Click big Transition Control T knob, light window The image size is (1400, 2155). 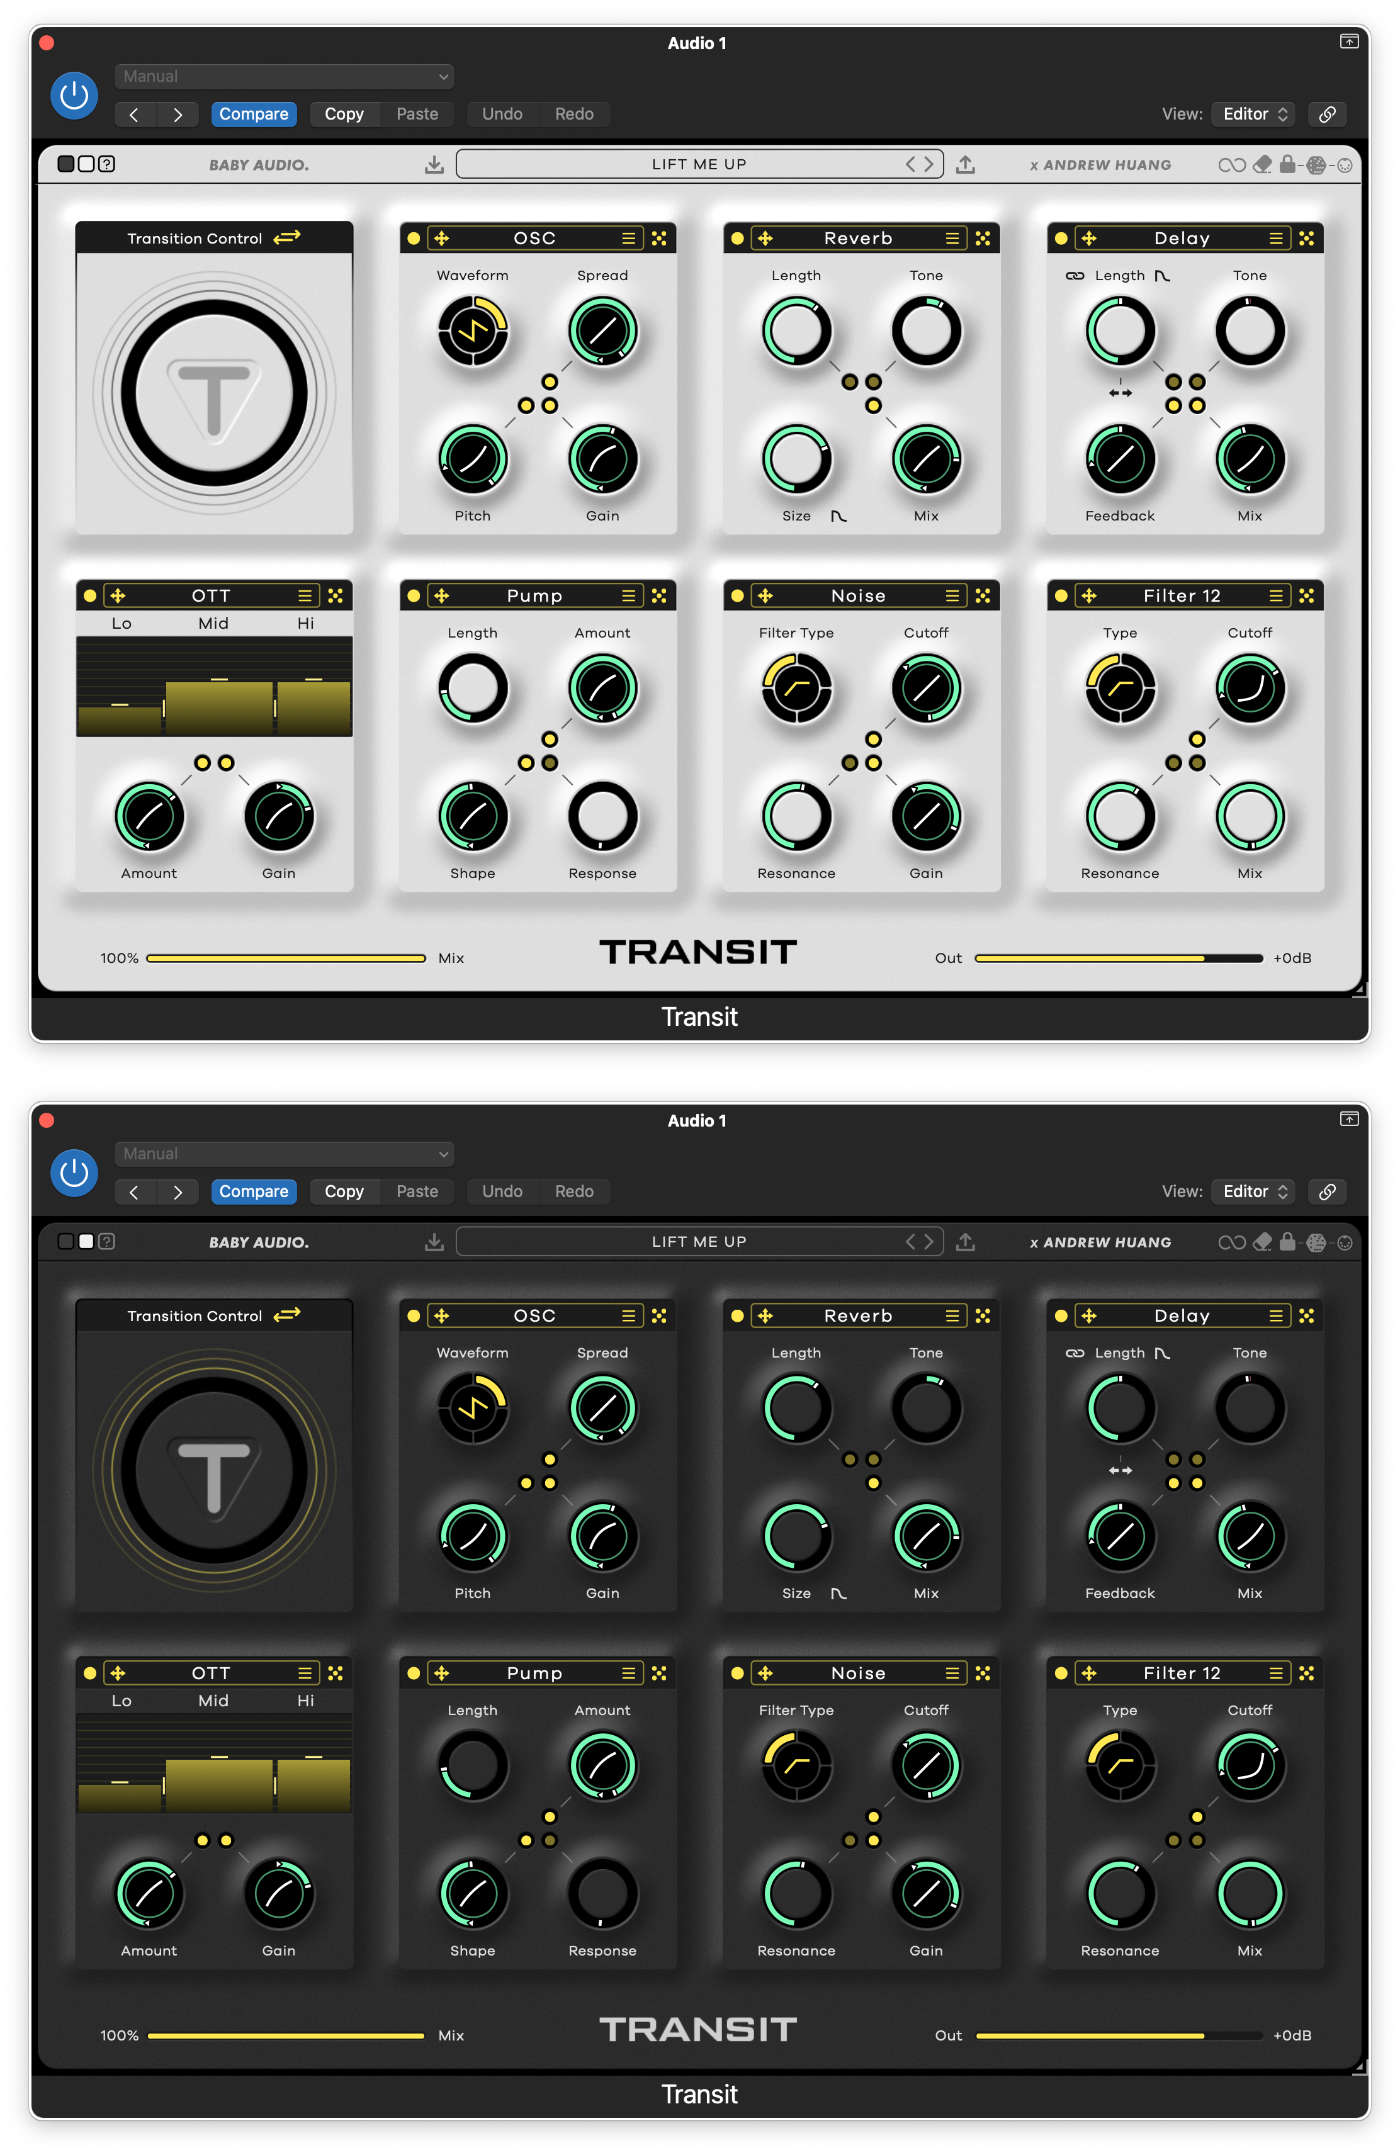(214, 393)
